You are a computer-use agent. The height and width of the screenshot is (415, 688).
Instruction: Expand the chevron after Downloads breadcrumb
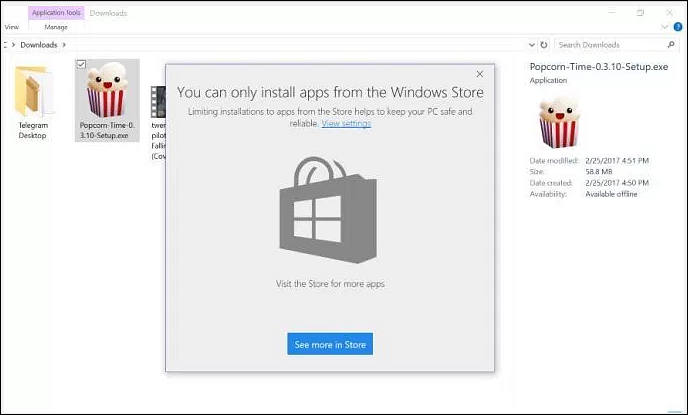tap(64, 45)
